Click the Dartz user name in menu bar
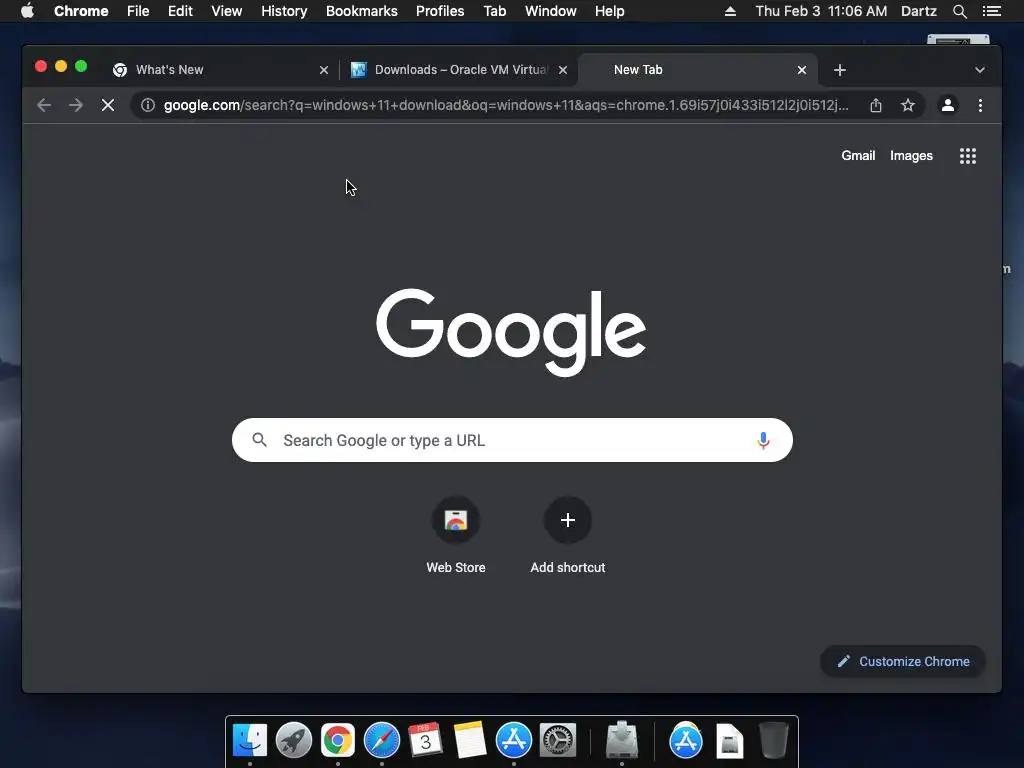Screen dimensions: 1024x768 [919, 11]
